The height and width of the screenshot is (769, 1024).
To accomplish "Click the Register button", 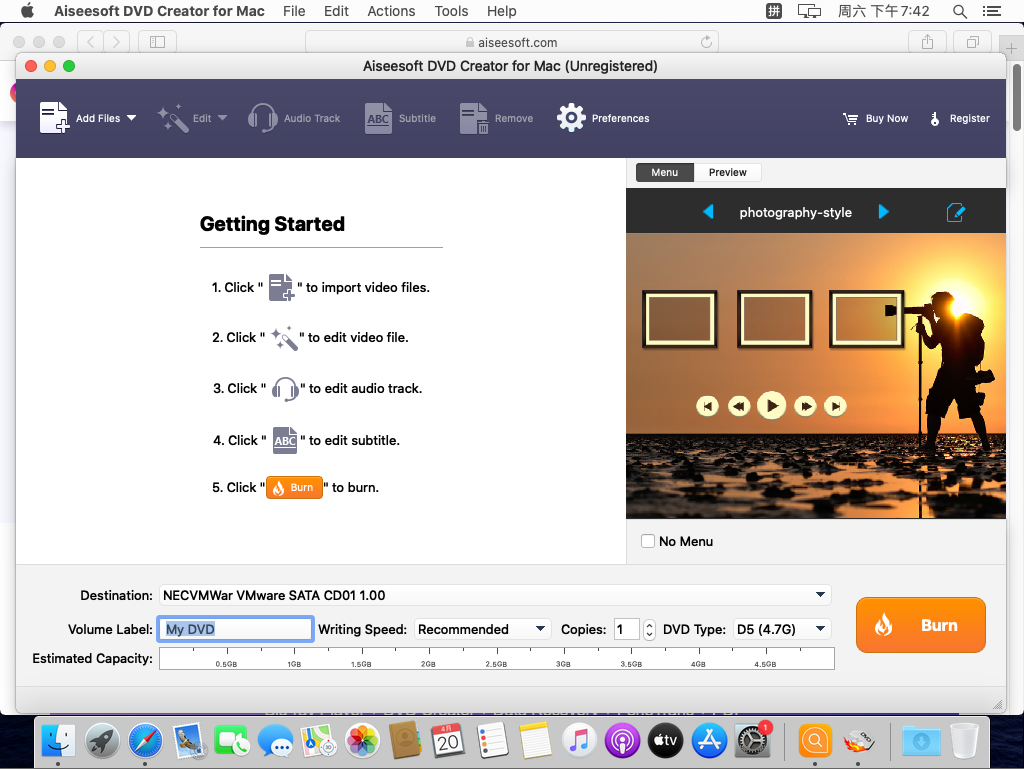I will tap(959, 118).
